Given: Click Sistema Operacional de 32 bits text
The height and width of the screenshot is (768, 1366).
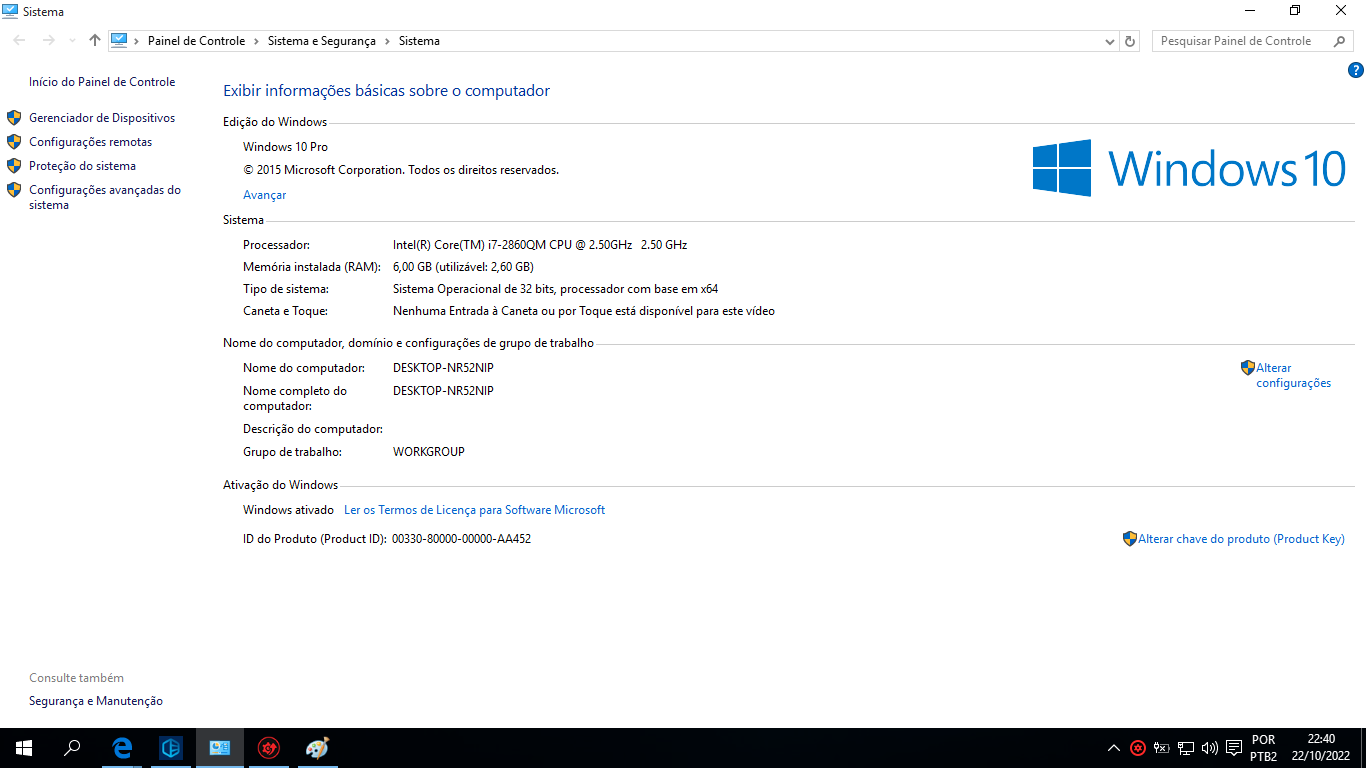Looking at the screenshot, I should 556,289.
